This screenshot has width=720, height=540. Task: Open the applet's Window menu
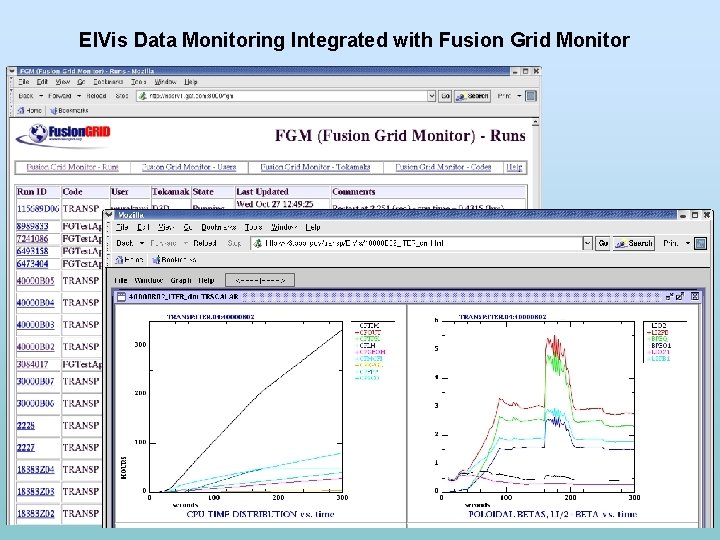click(149, 280)
